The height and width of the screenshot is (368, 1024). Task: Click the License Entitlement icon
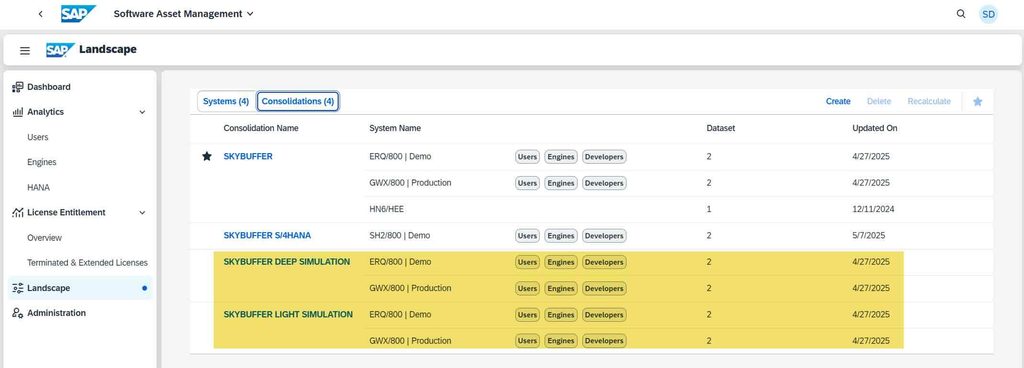point(18,213)
